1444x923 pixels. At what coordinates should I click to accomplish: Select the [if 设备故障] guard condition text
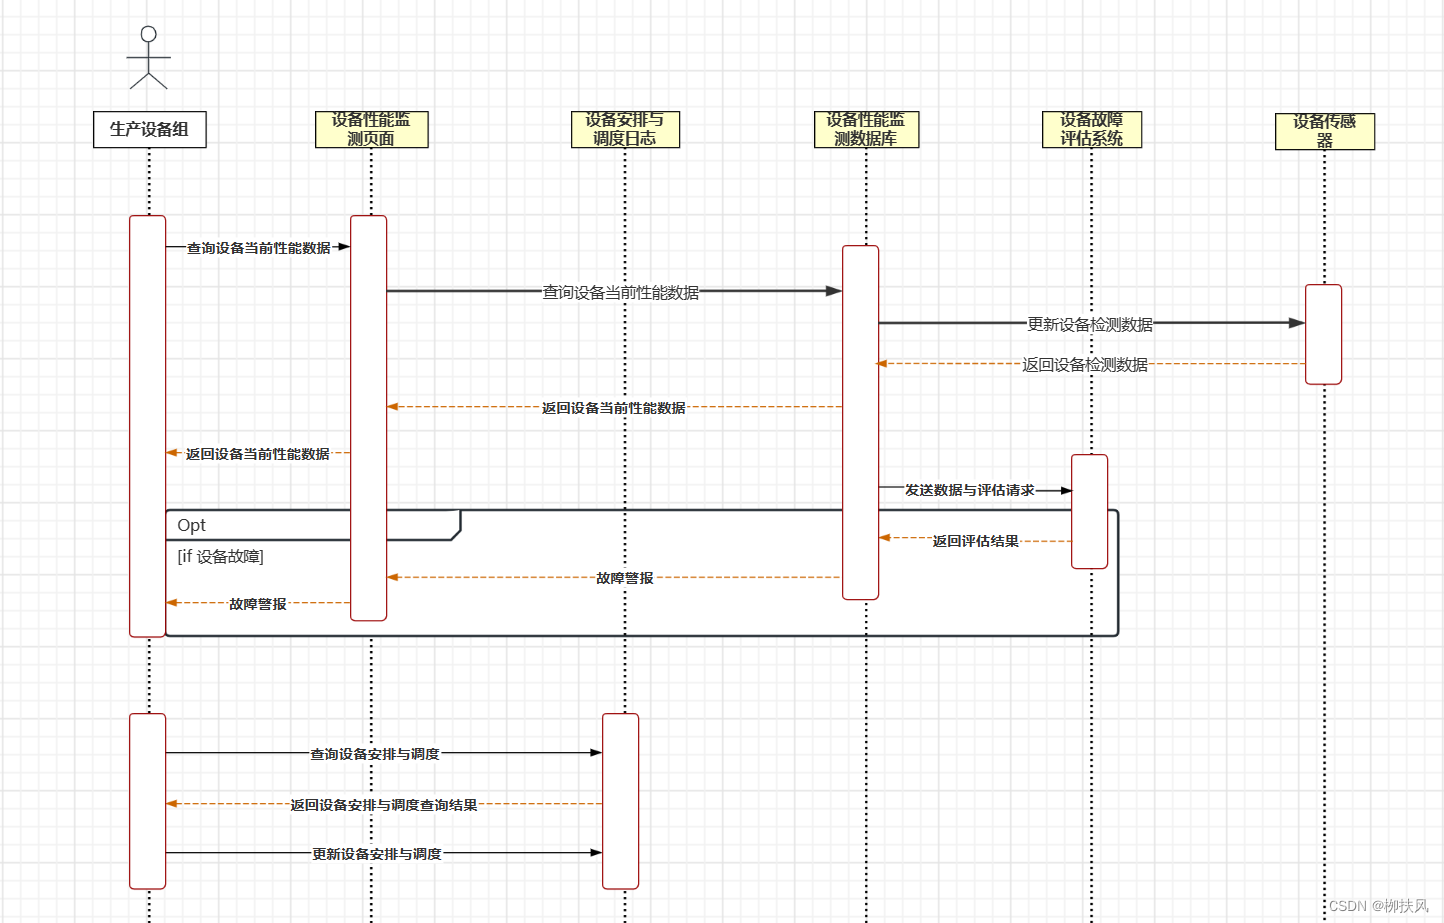point(220,557)
